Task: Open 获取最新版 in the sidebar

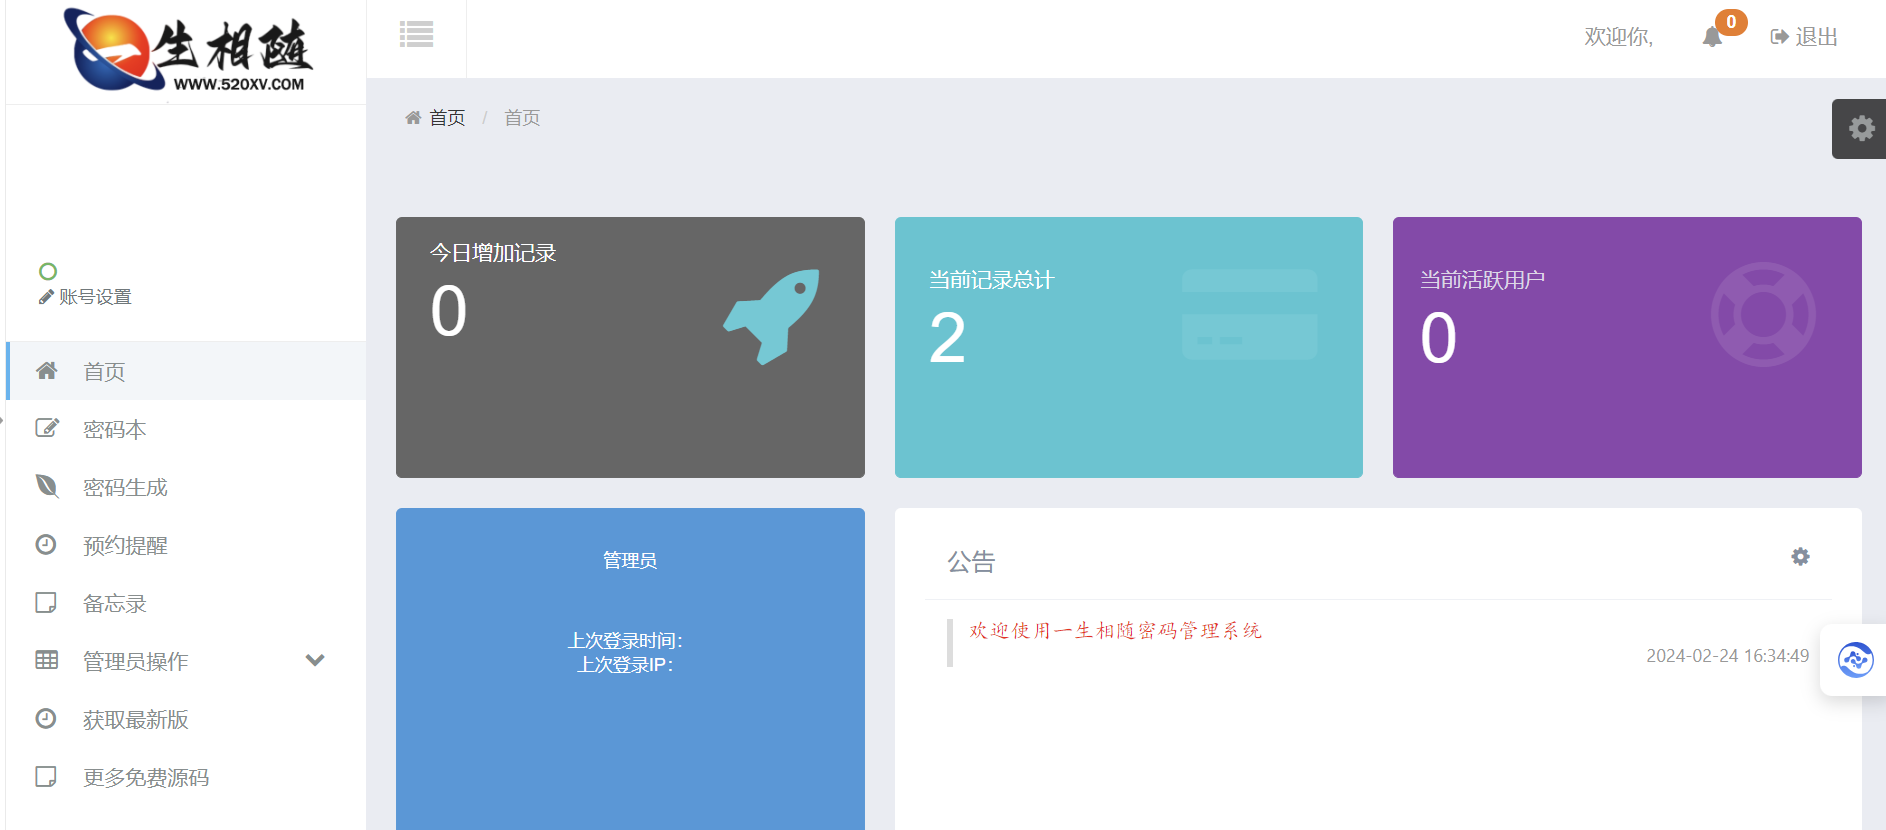Action: 135,720
